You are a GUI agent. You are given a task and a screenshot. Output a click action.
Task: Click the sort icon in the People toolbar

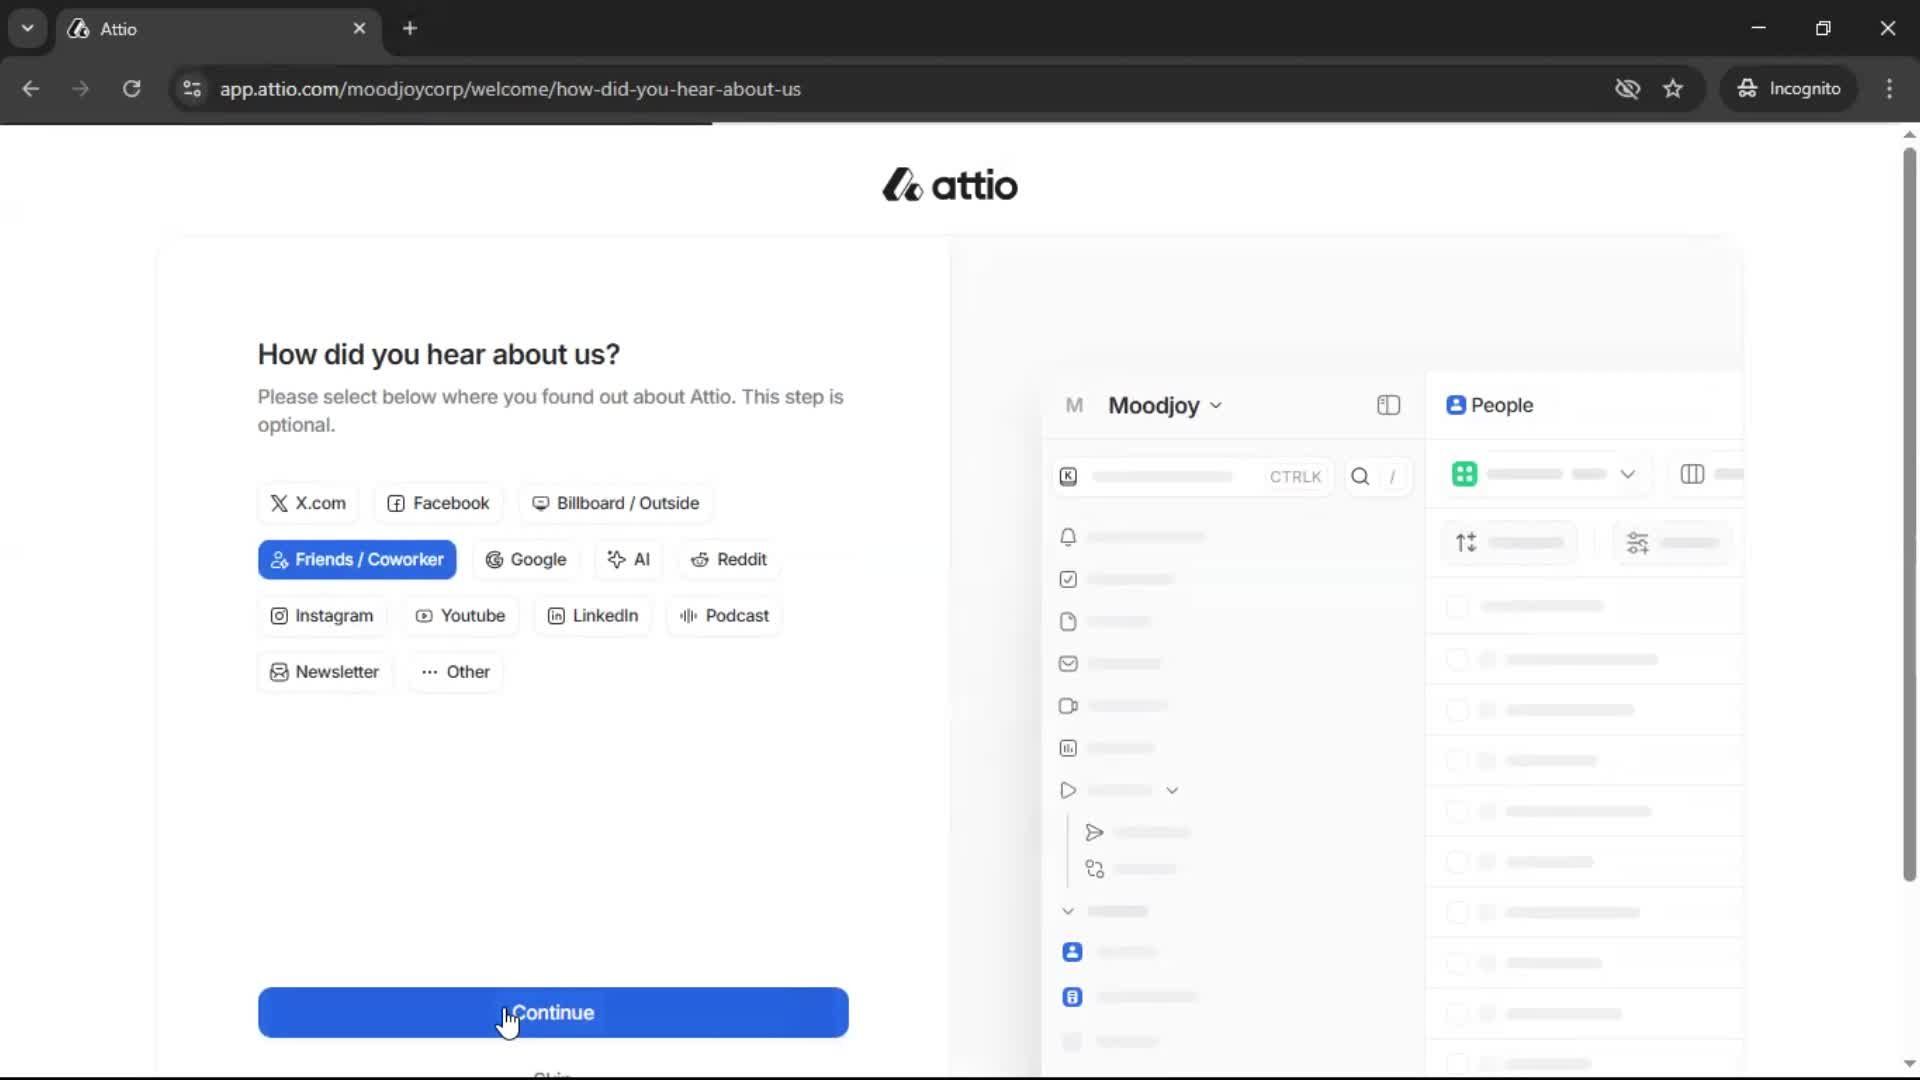coord(1466,542)
